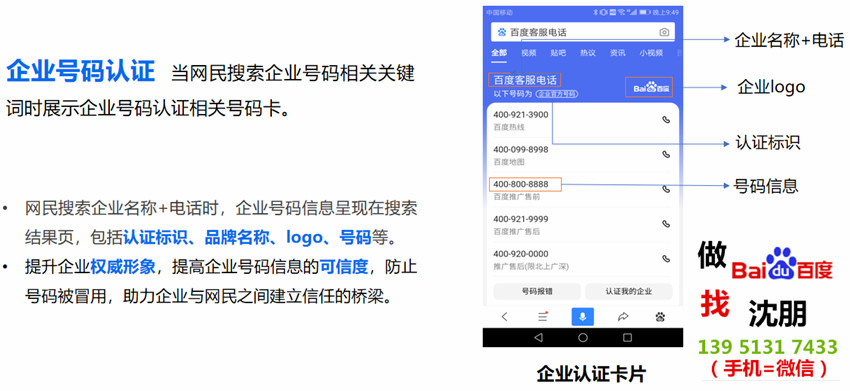Tap the share arrow icon in bottom bar
The image size is (850, 391).
click(623, 317)
